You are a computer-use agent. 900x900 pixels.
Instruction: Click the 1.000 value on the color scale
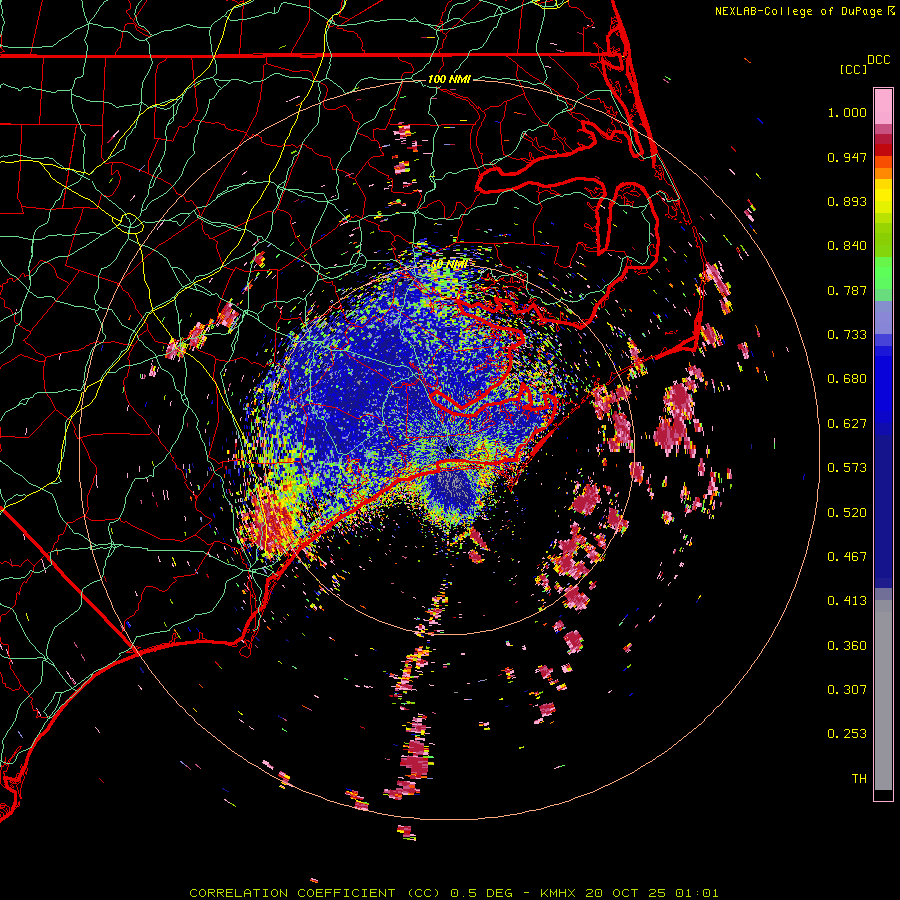coord(847,112)
